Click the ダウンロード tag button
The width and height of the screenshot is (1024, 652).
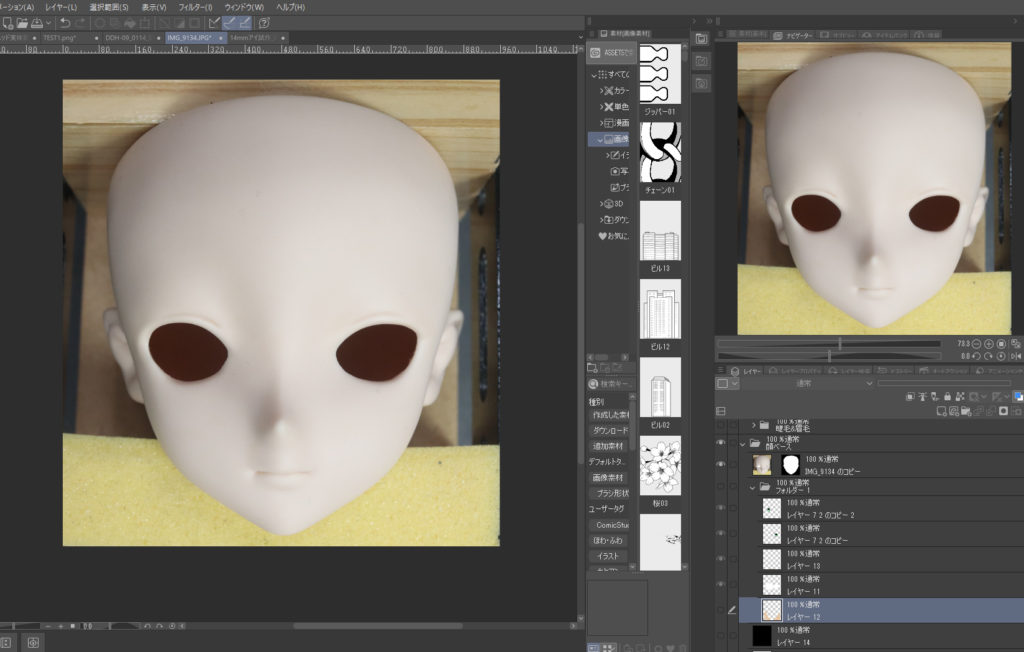click(x=610, y=430)
